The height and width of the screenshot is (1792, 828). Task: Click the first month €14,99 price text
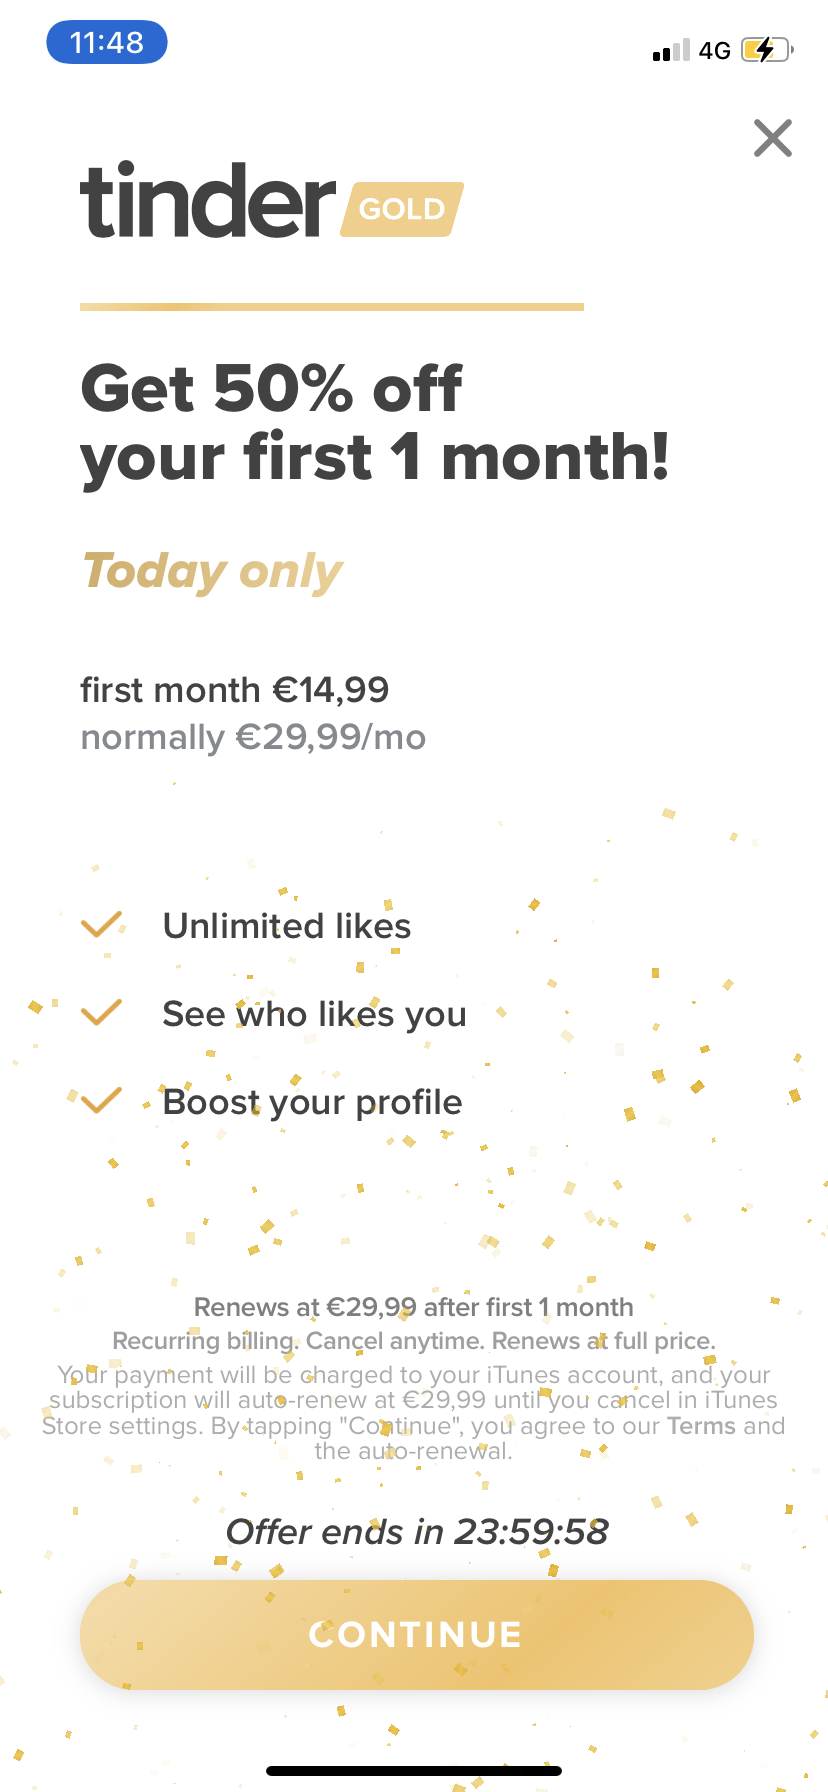point(234,689)
